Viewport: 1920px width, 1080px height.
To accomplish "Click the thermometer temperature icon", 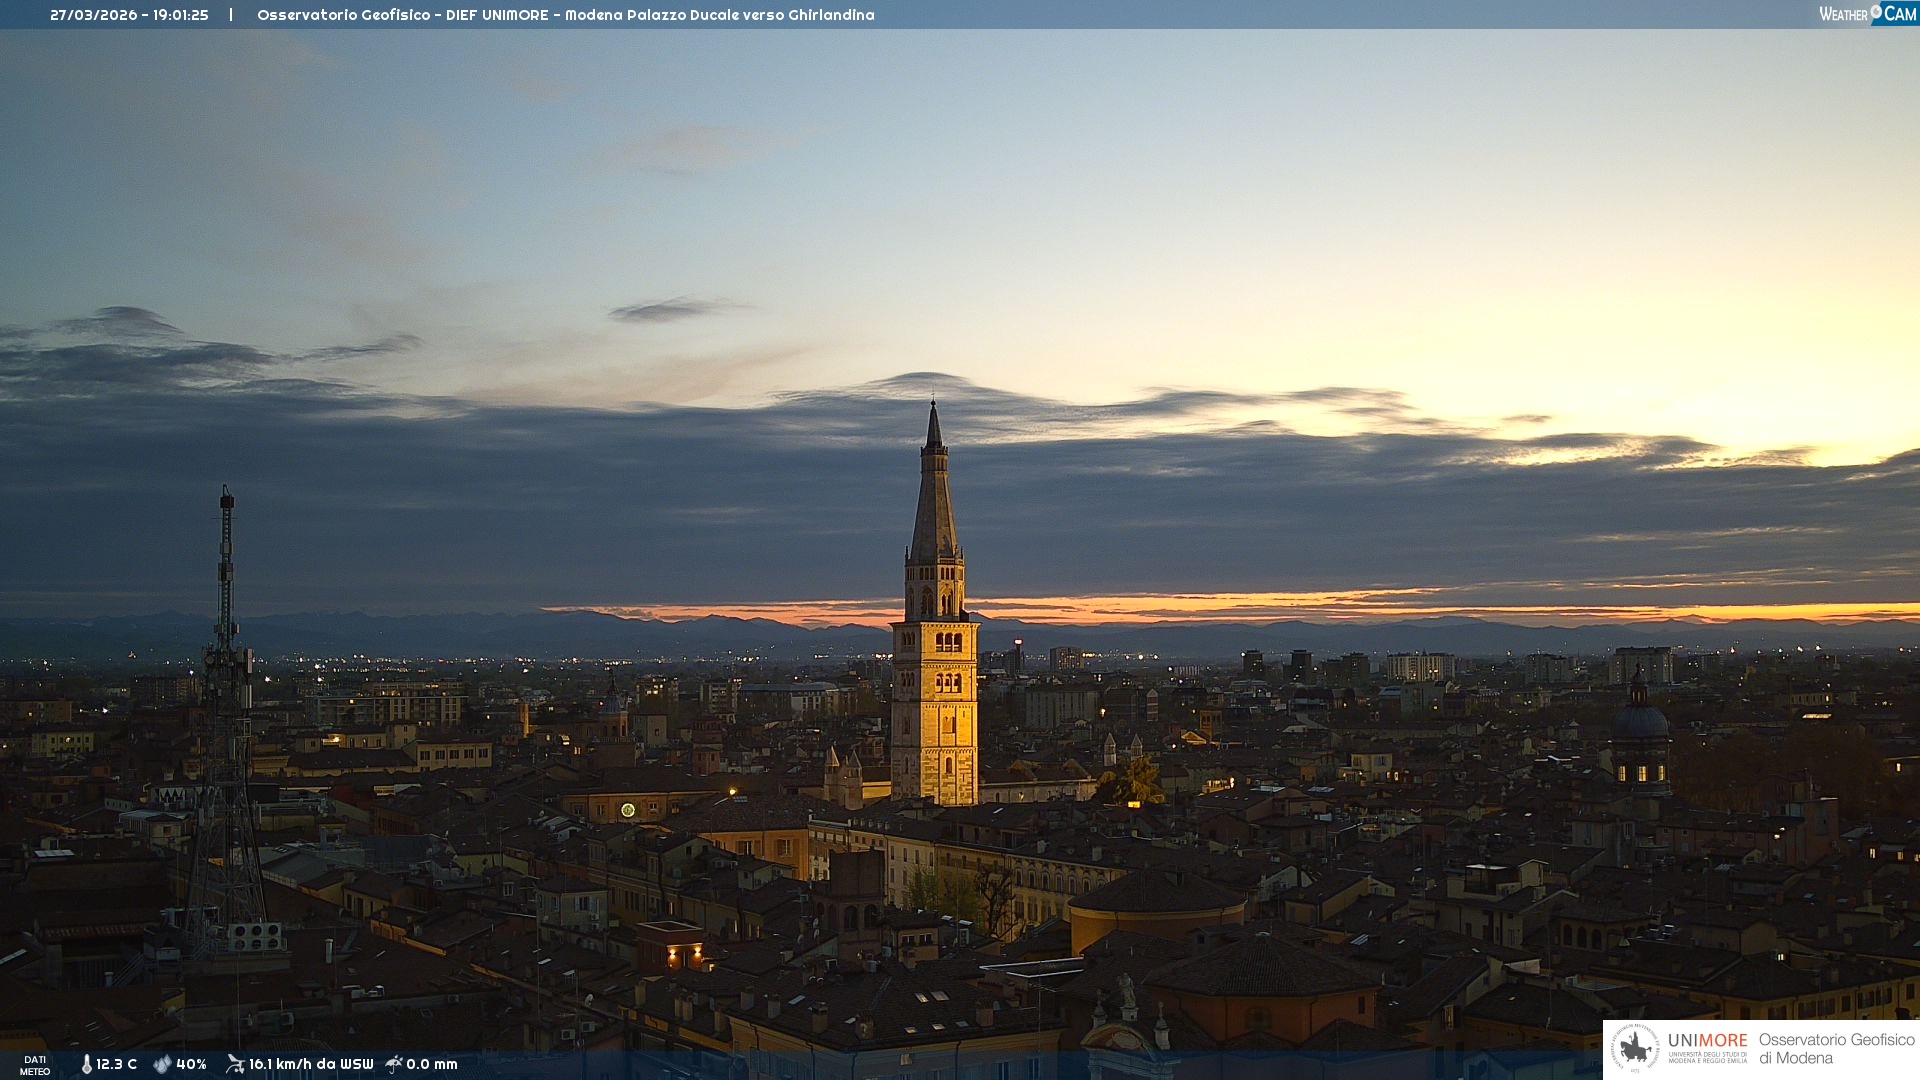I will (86, 1064).
